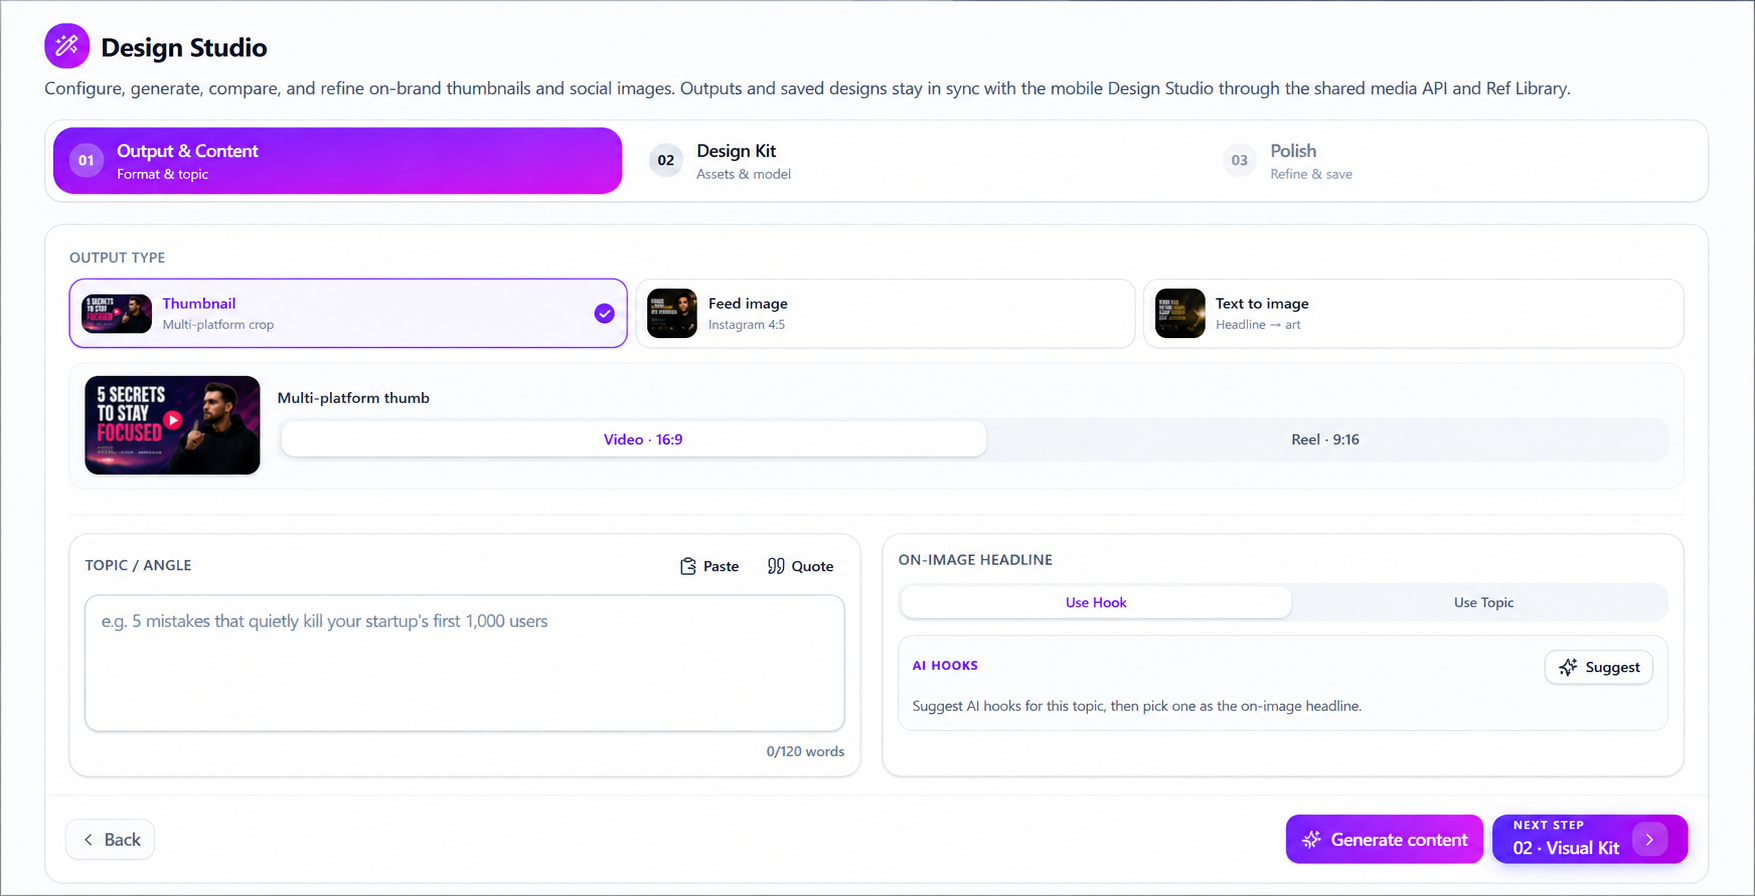Click into the Topic / Angle text area
The width and height of the screenshot is (1755, 896).
coord(465,663)
